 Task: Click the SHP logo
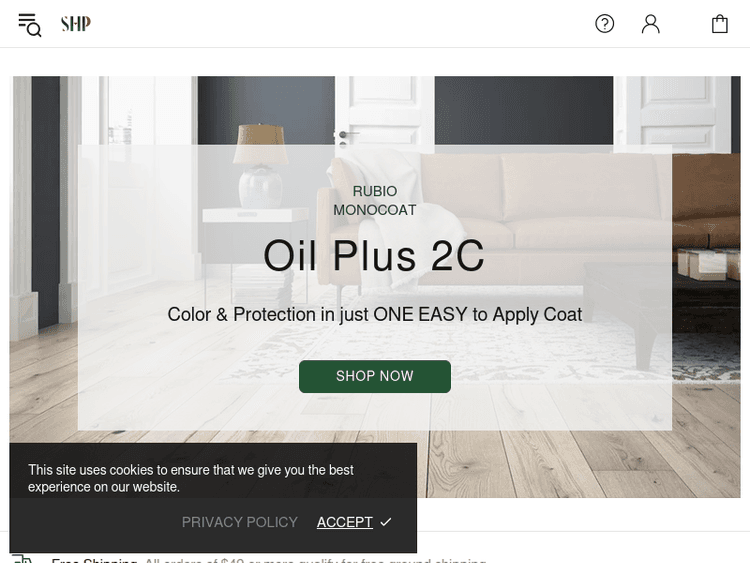76,23
